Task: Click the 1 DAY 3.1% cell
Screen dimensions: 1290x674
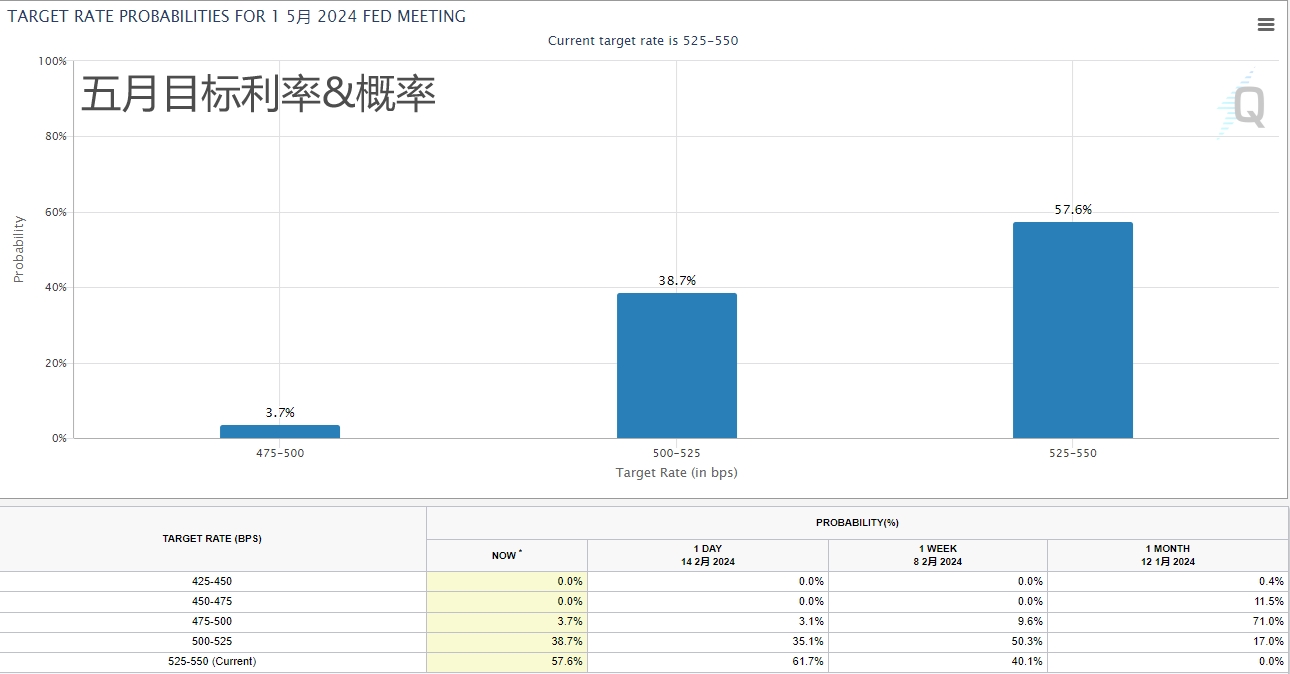Action: (x=708, y=622)
